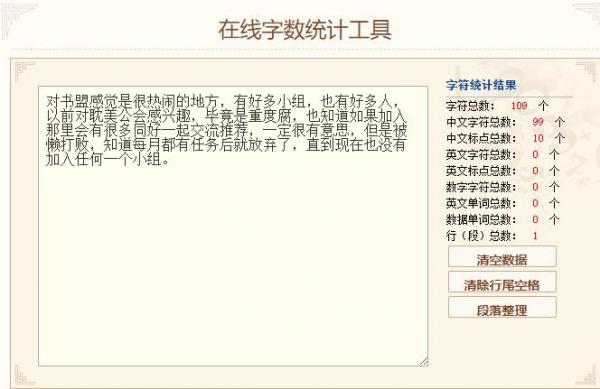Click the 英文单词总数 label
The width and height of the screenshot is (600, 389).
click(481, 203)
